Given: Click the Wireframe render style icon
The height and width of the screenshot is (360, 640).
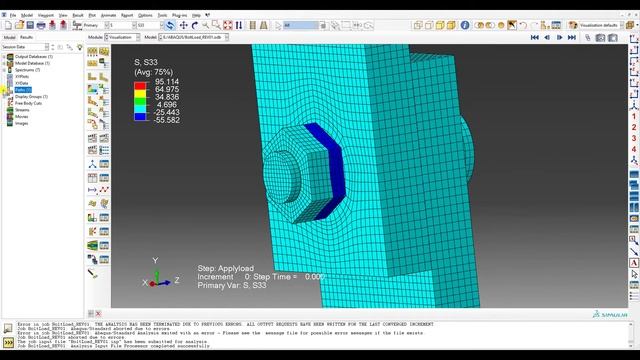Looking at the screenshot, I should (418, 25).
